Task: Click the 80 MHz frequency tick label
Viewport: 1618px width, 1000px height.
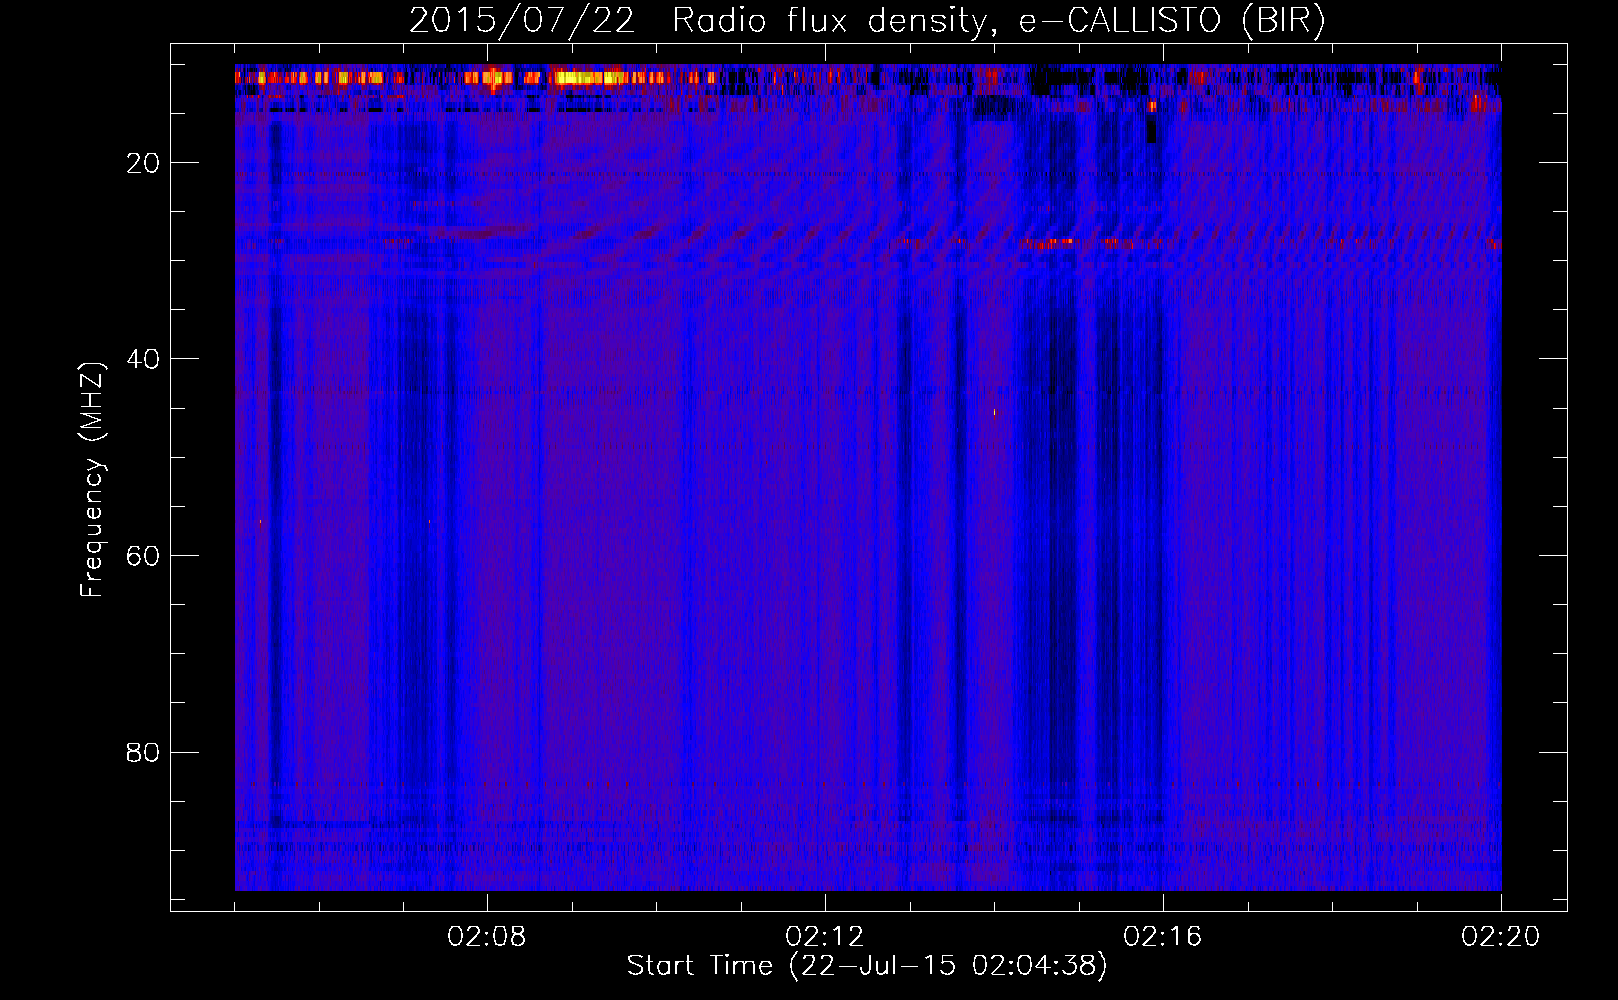Action: pos(143,752)
